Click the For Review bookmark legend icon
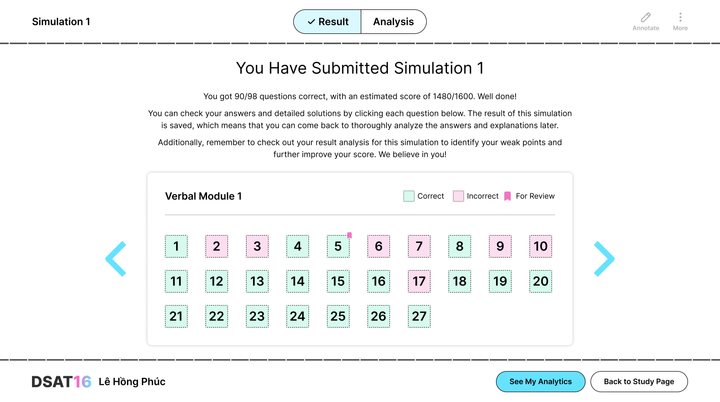 (507, 196)
